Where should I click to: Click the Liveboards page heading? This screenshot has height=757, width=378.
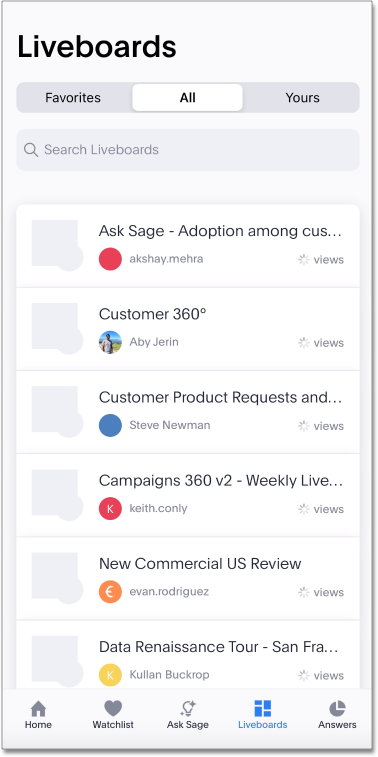click(x=97, y=47)
